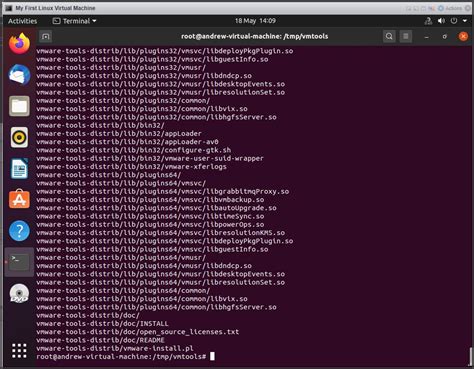Open the Actions menu in VM title bar
Screen dimensions: 474x369
coord(450,8)
